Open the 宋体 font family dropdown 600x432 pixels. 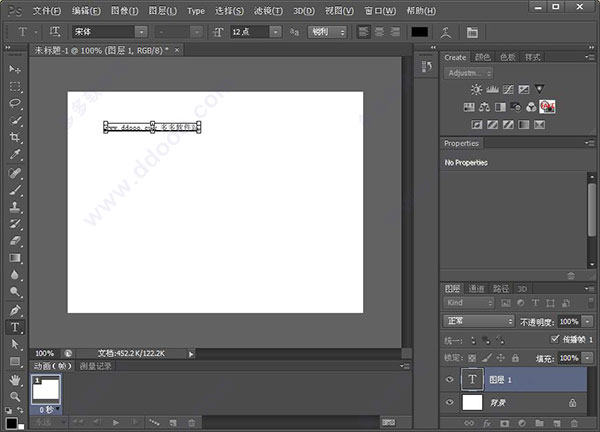[x=141, y=32]
